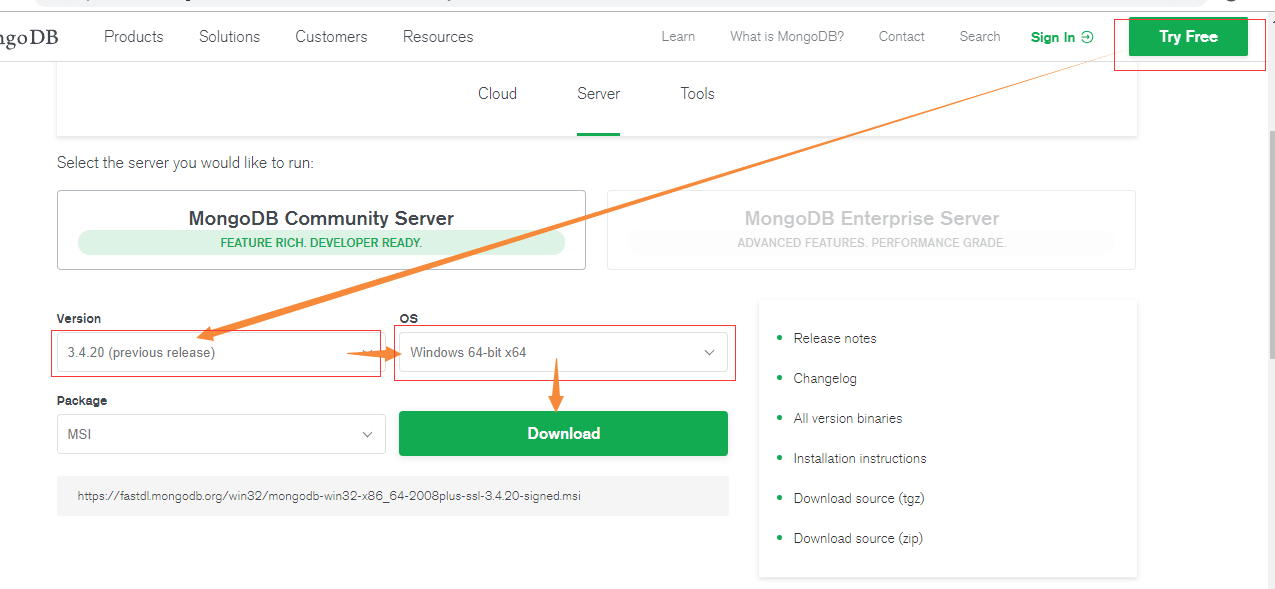Expand OS dropdown chevron arrow

(709, 352)
